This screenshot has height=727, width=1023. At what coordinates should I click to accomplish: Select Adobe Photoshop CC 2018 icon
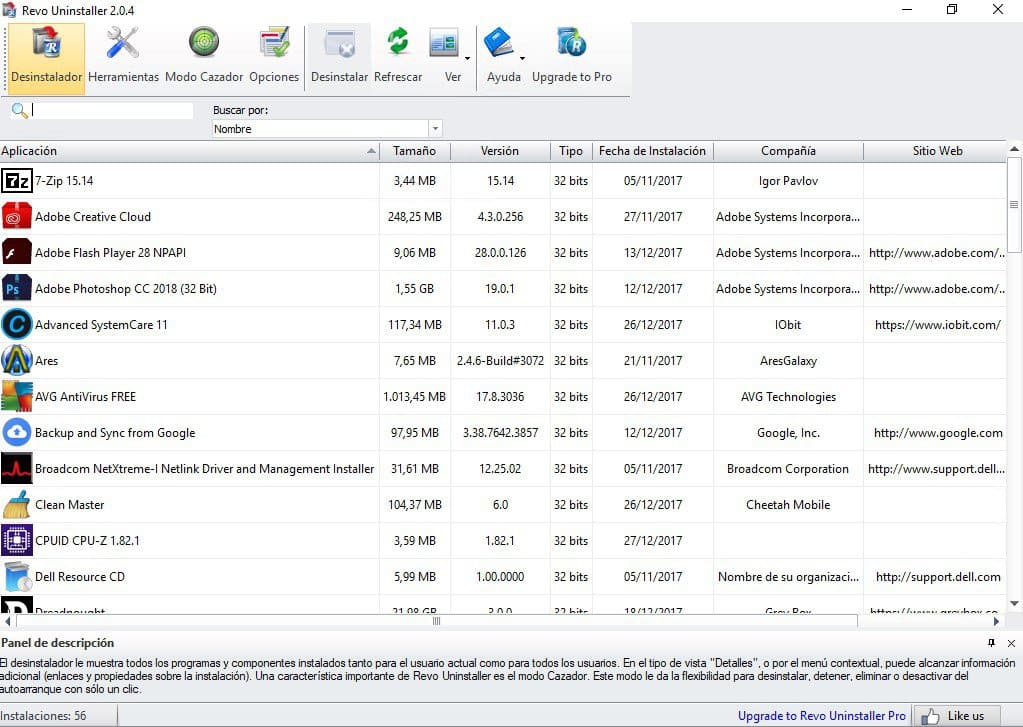(16, 288)
